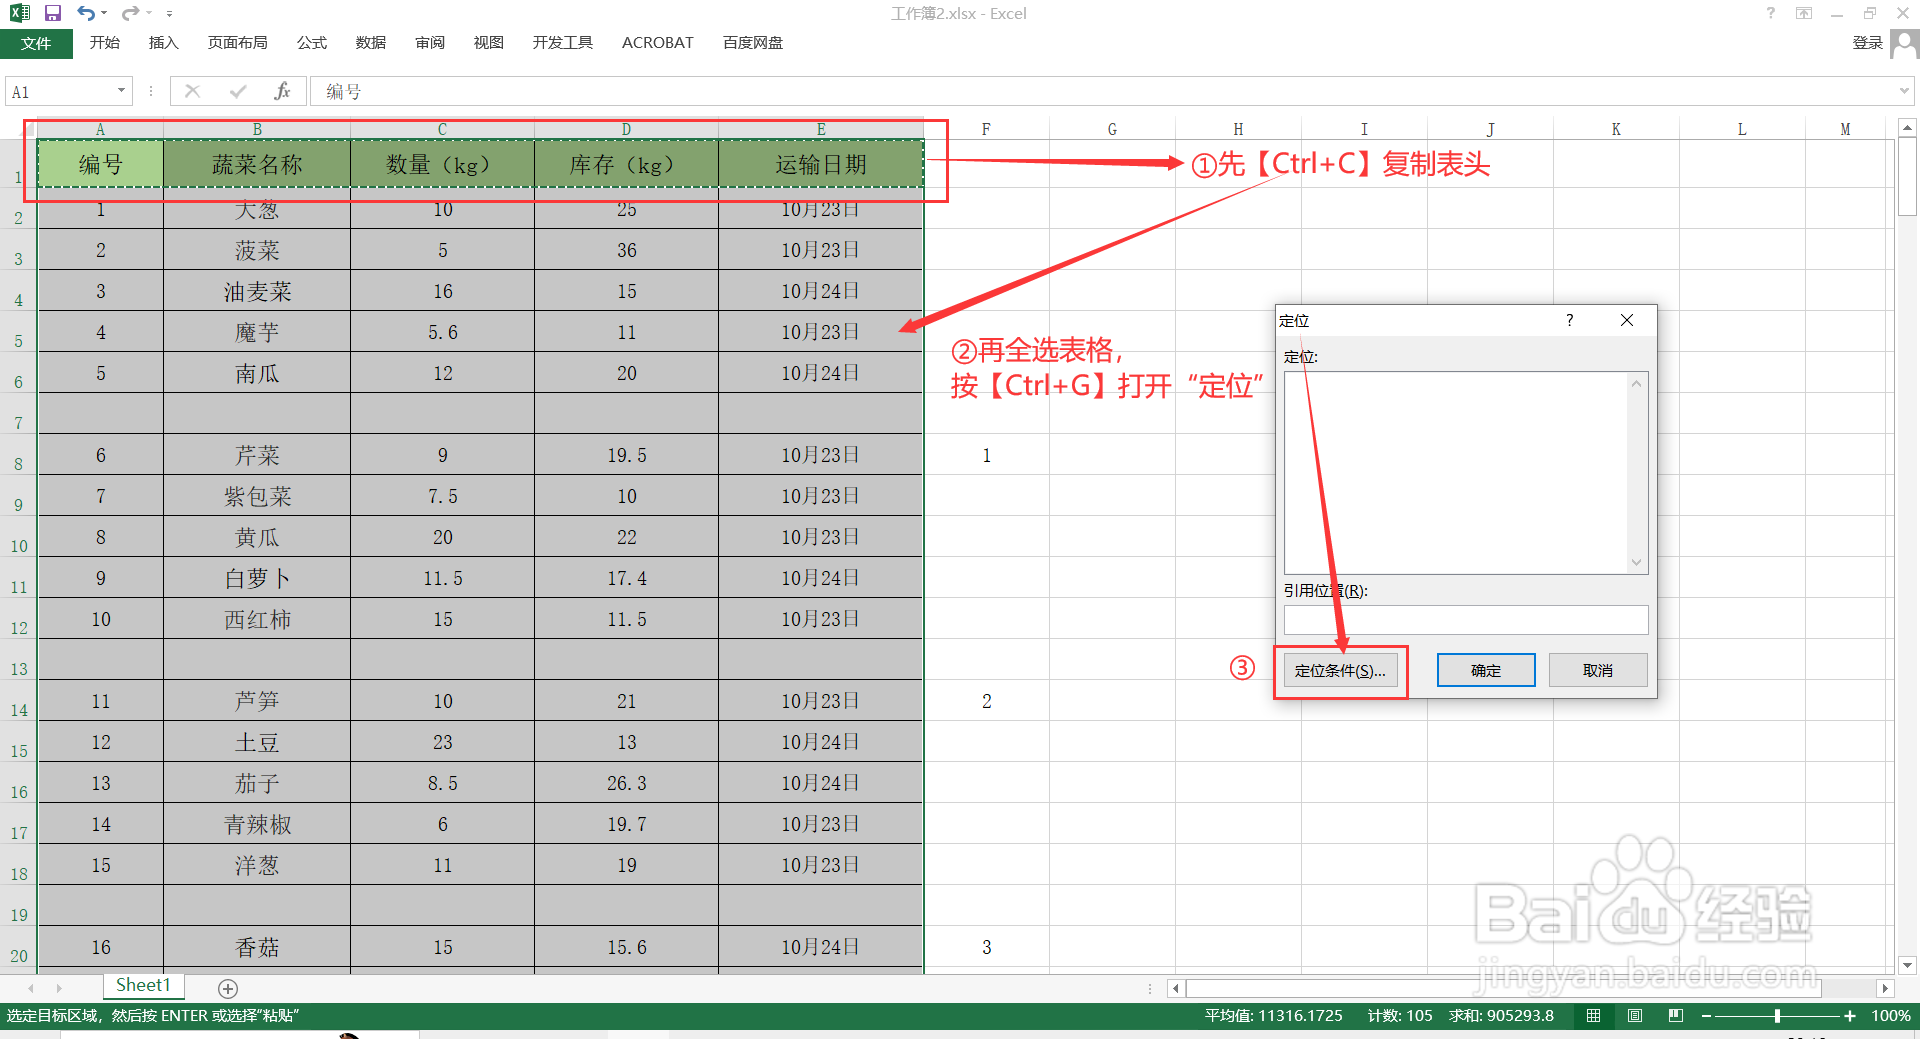Click header cell 蔬菜名称
This screenshot has height=1039, width=1920.
257,165
